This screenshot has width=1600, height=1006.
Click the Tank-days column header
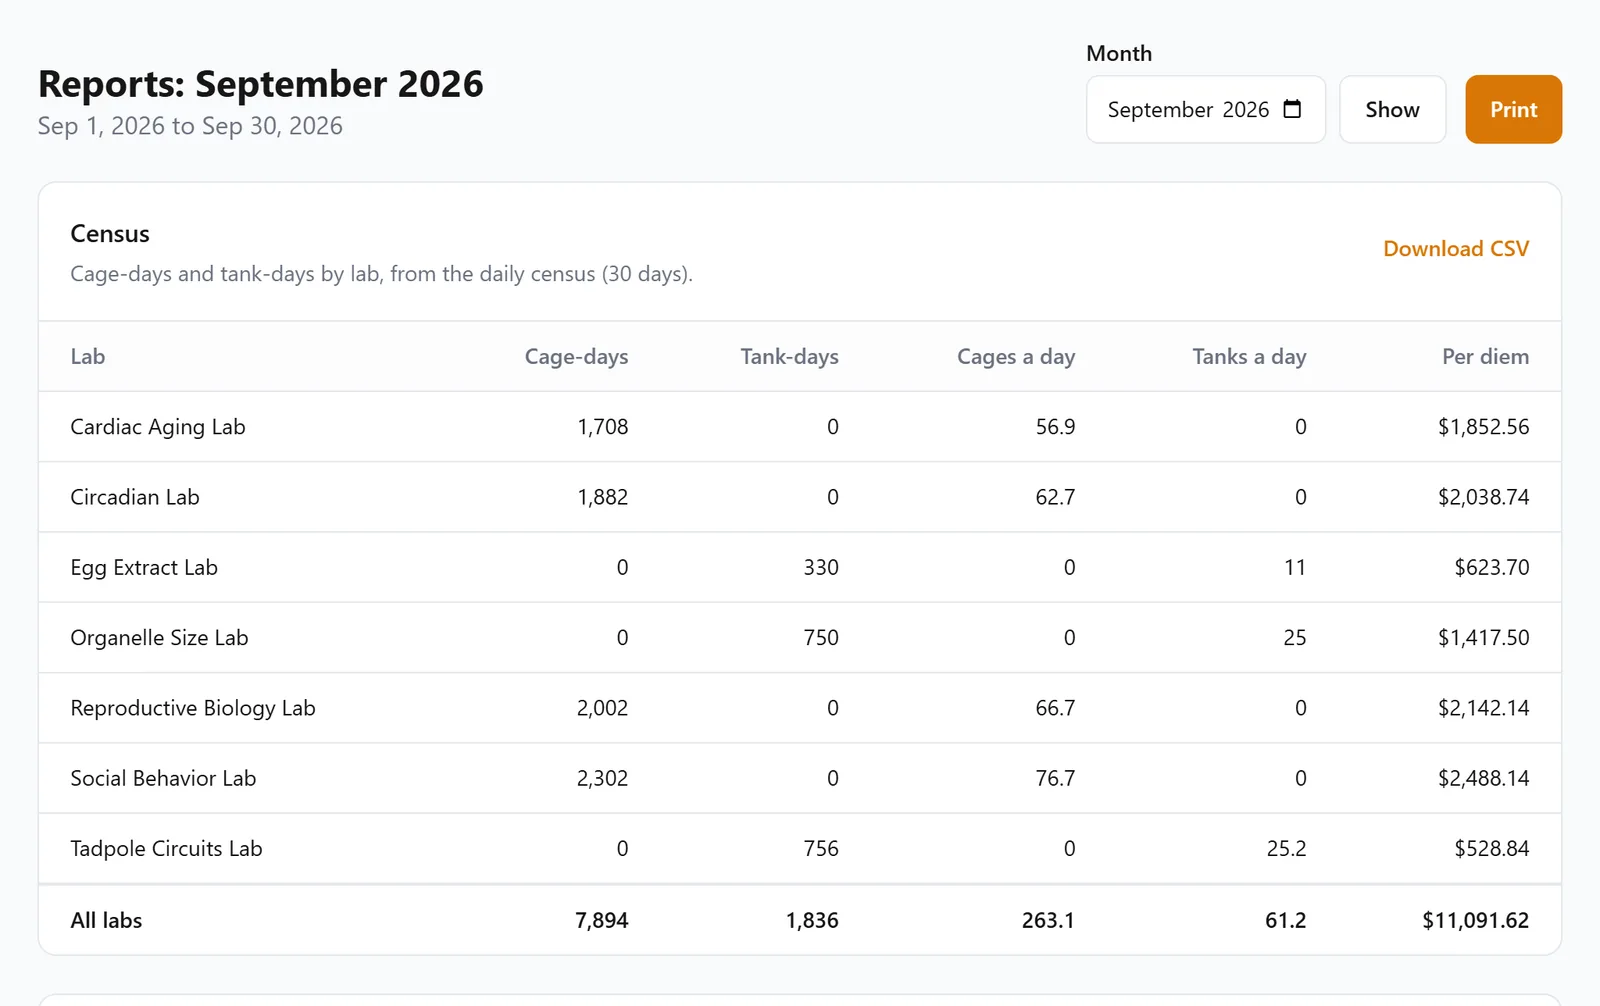789,357
